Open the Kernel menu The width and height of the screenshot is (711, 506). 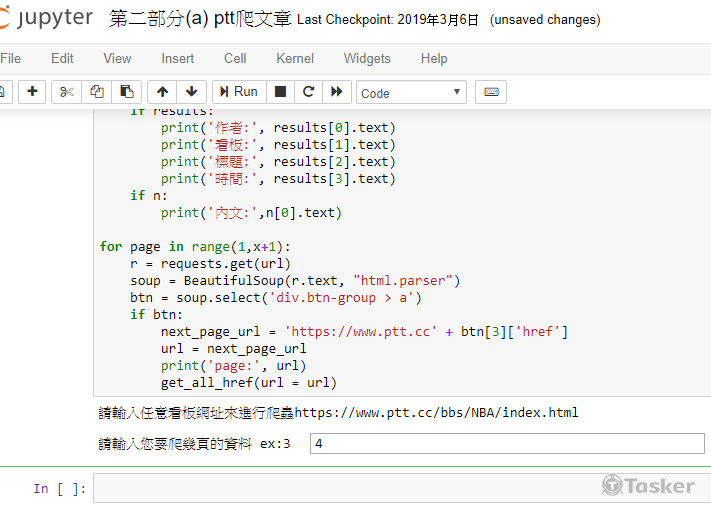point(294,58)
